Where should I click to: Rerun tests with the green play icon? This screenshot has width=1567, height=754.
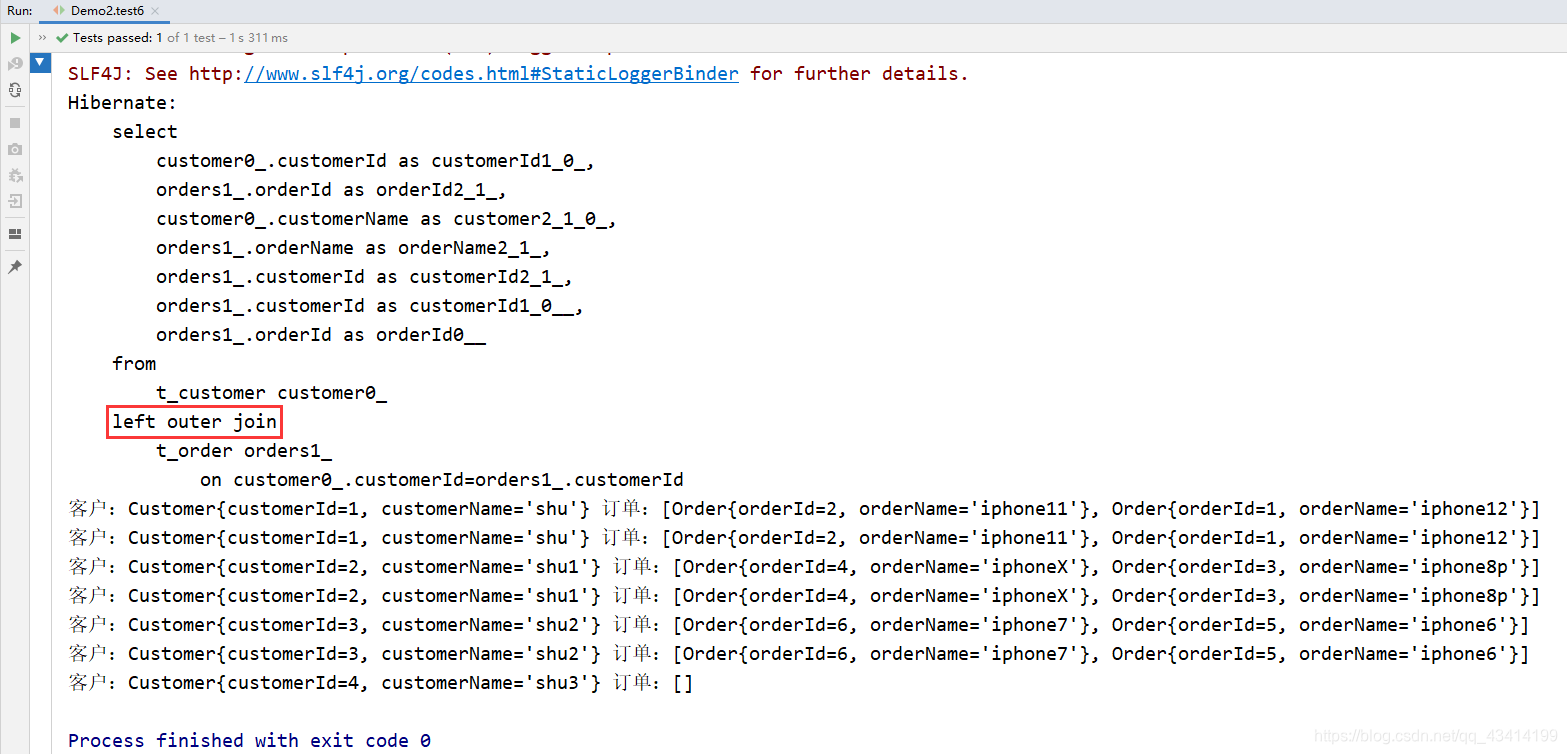(15, 37)
